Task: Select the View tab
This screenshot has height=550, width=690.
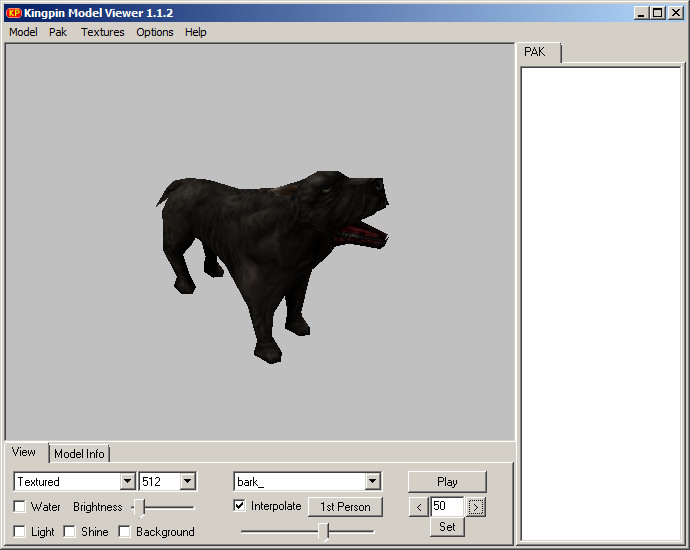Action: point(26,452)
